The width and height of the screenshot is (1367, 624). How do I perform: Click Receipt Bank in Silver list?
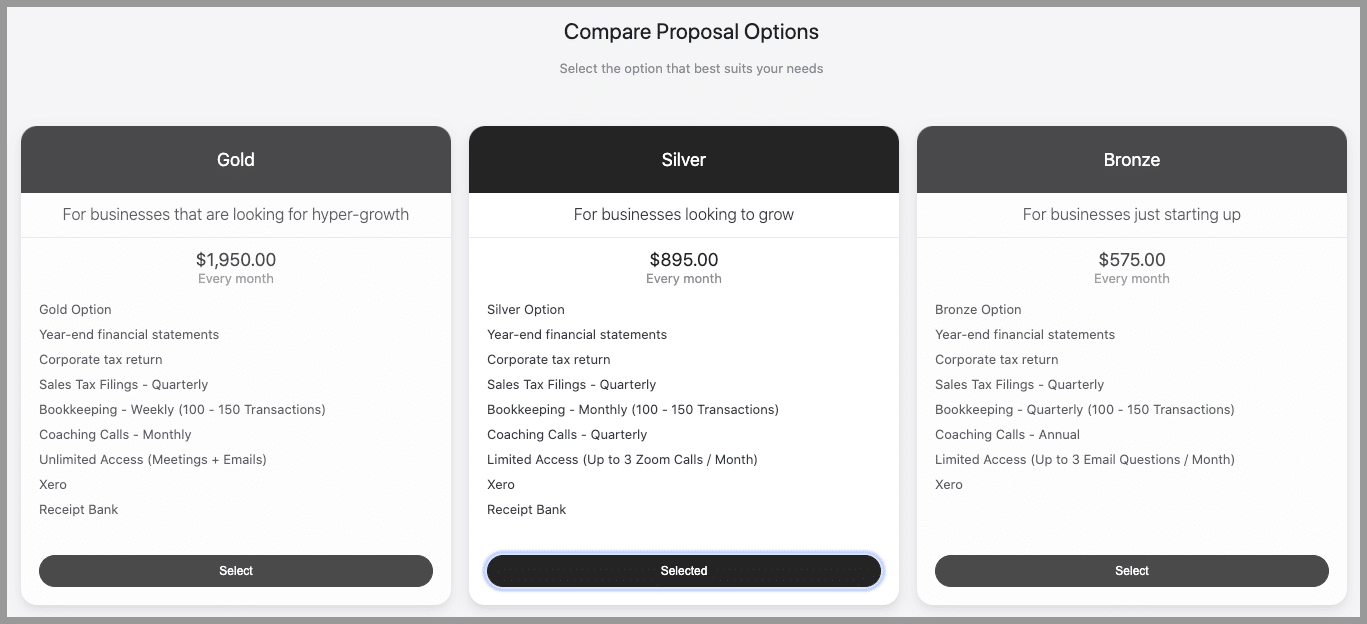tap(527, 510)
